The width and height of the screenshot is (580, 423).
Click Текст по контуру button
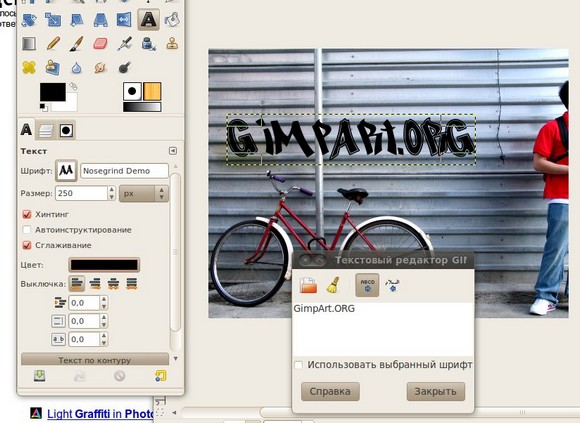95,359
